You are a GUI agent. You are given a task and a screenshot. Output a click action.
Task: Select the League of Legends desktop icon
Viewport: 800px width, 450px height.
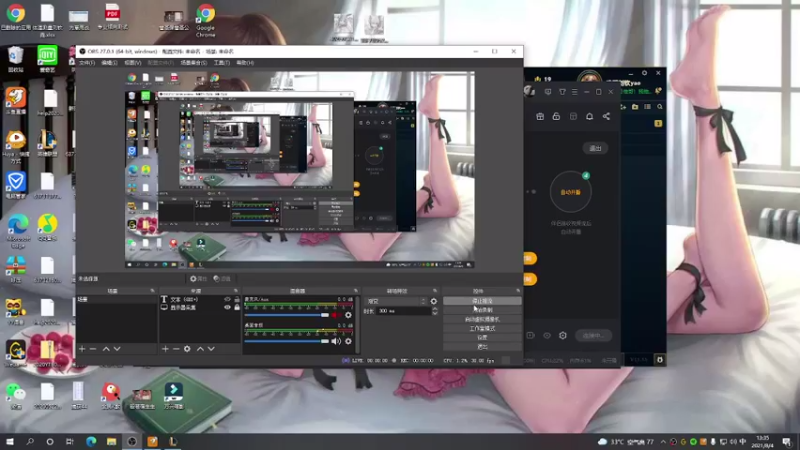point(47,143)
